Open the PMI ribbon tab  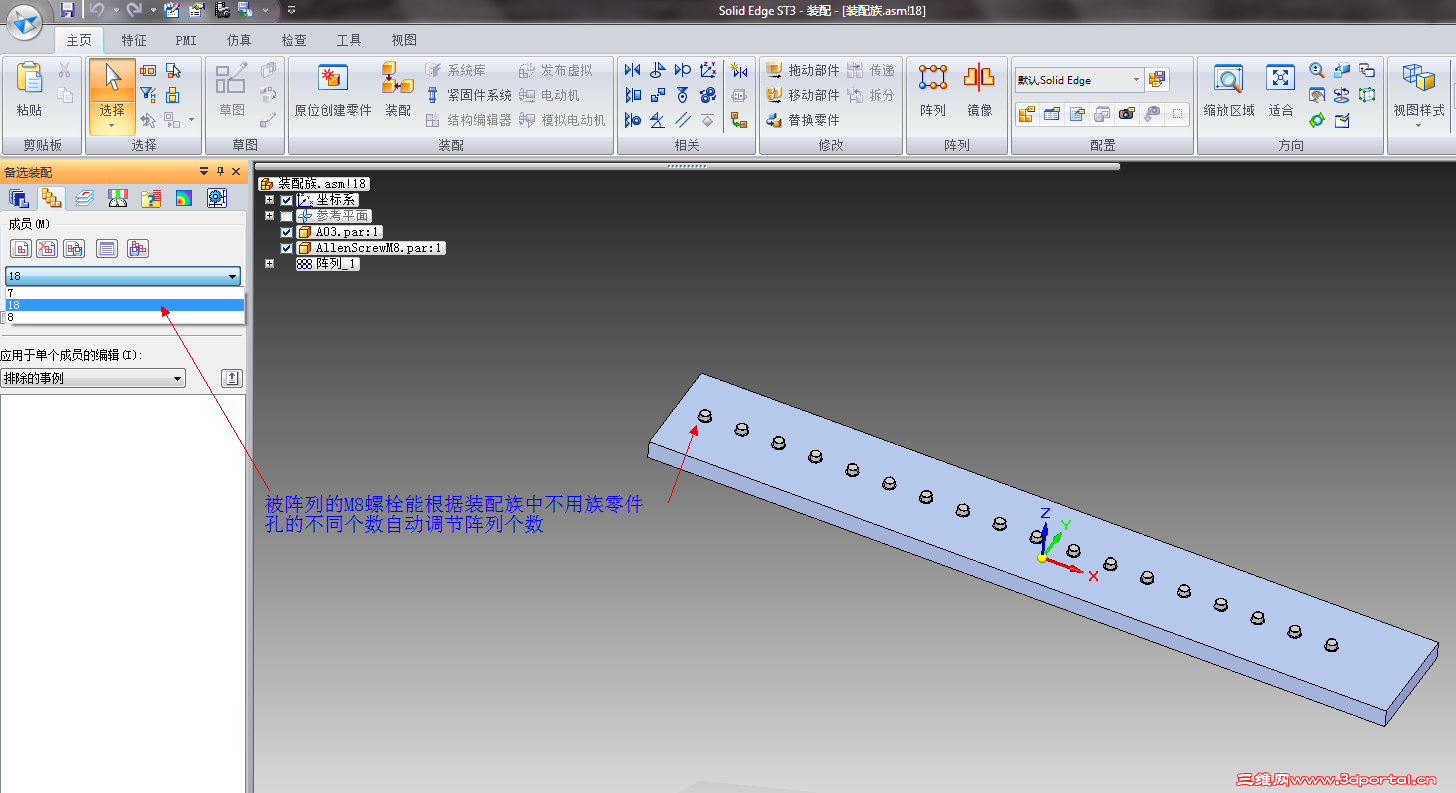coord(186,40)
